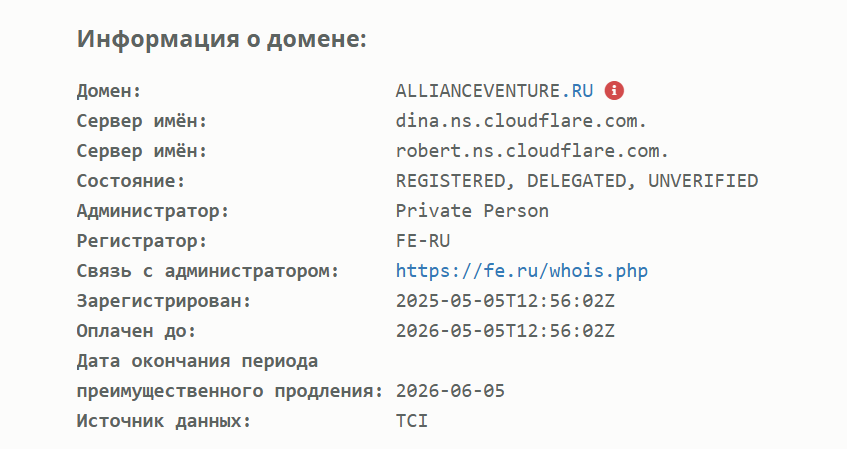Click the blue .RU domain suffix
This screenshot has width=847, height=449.
(x=577, y=91)
